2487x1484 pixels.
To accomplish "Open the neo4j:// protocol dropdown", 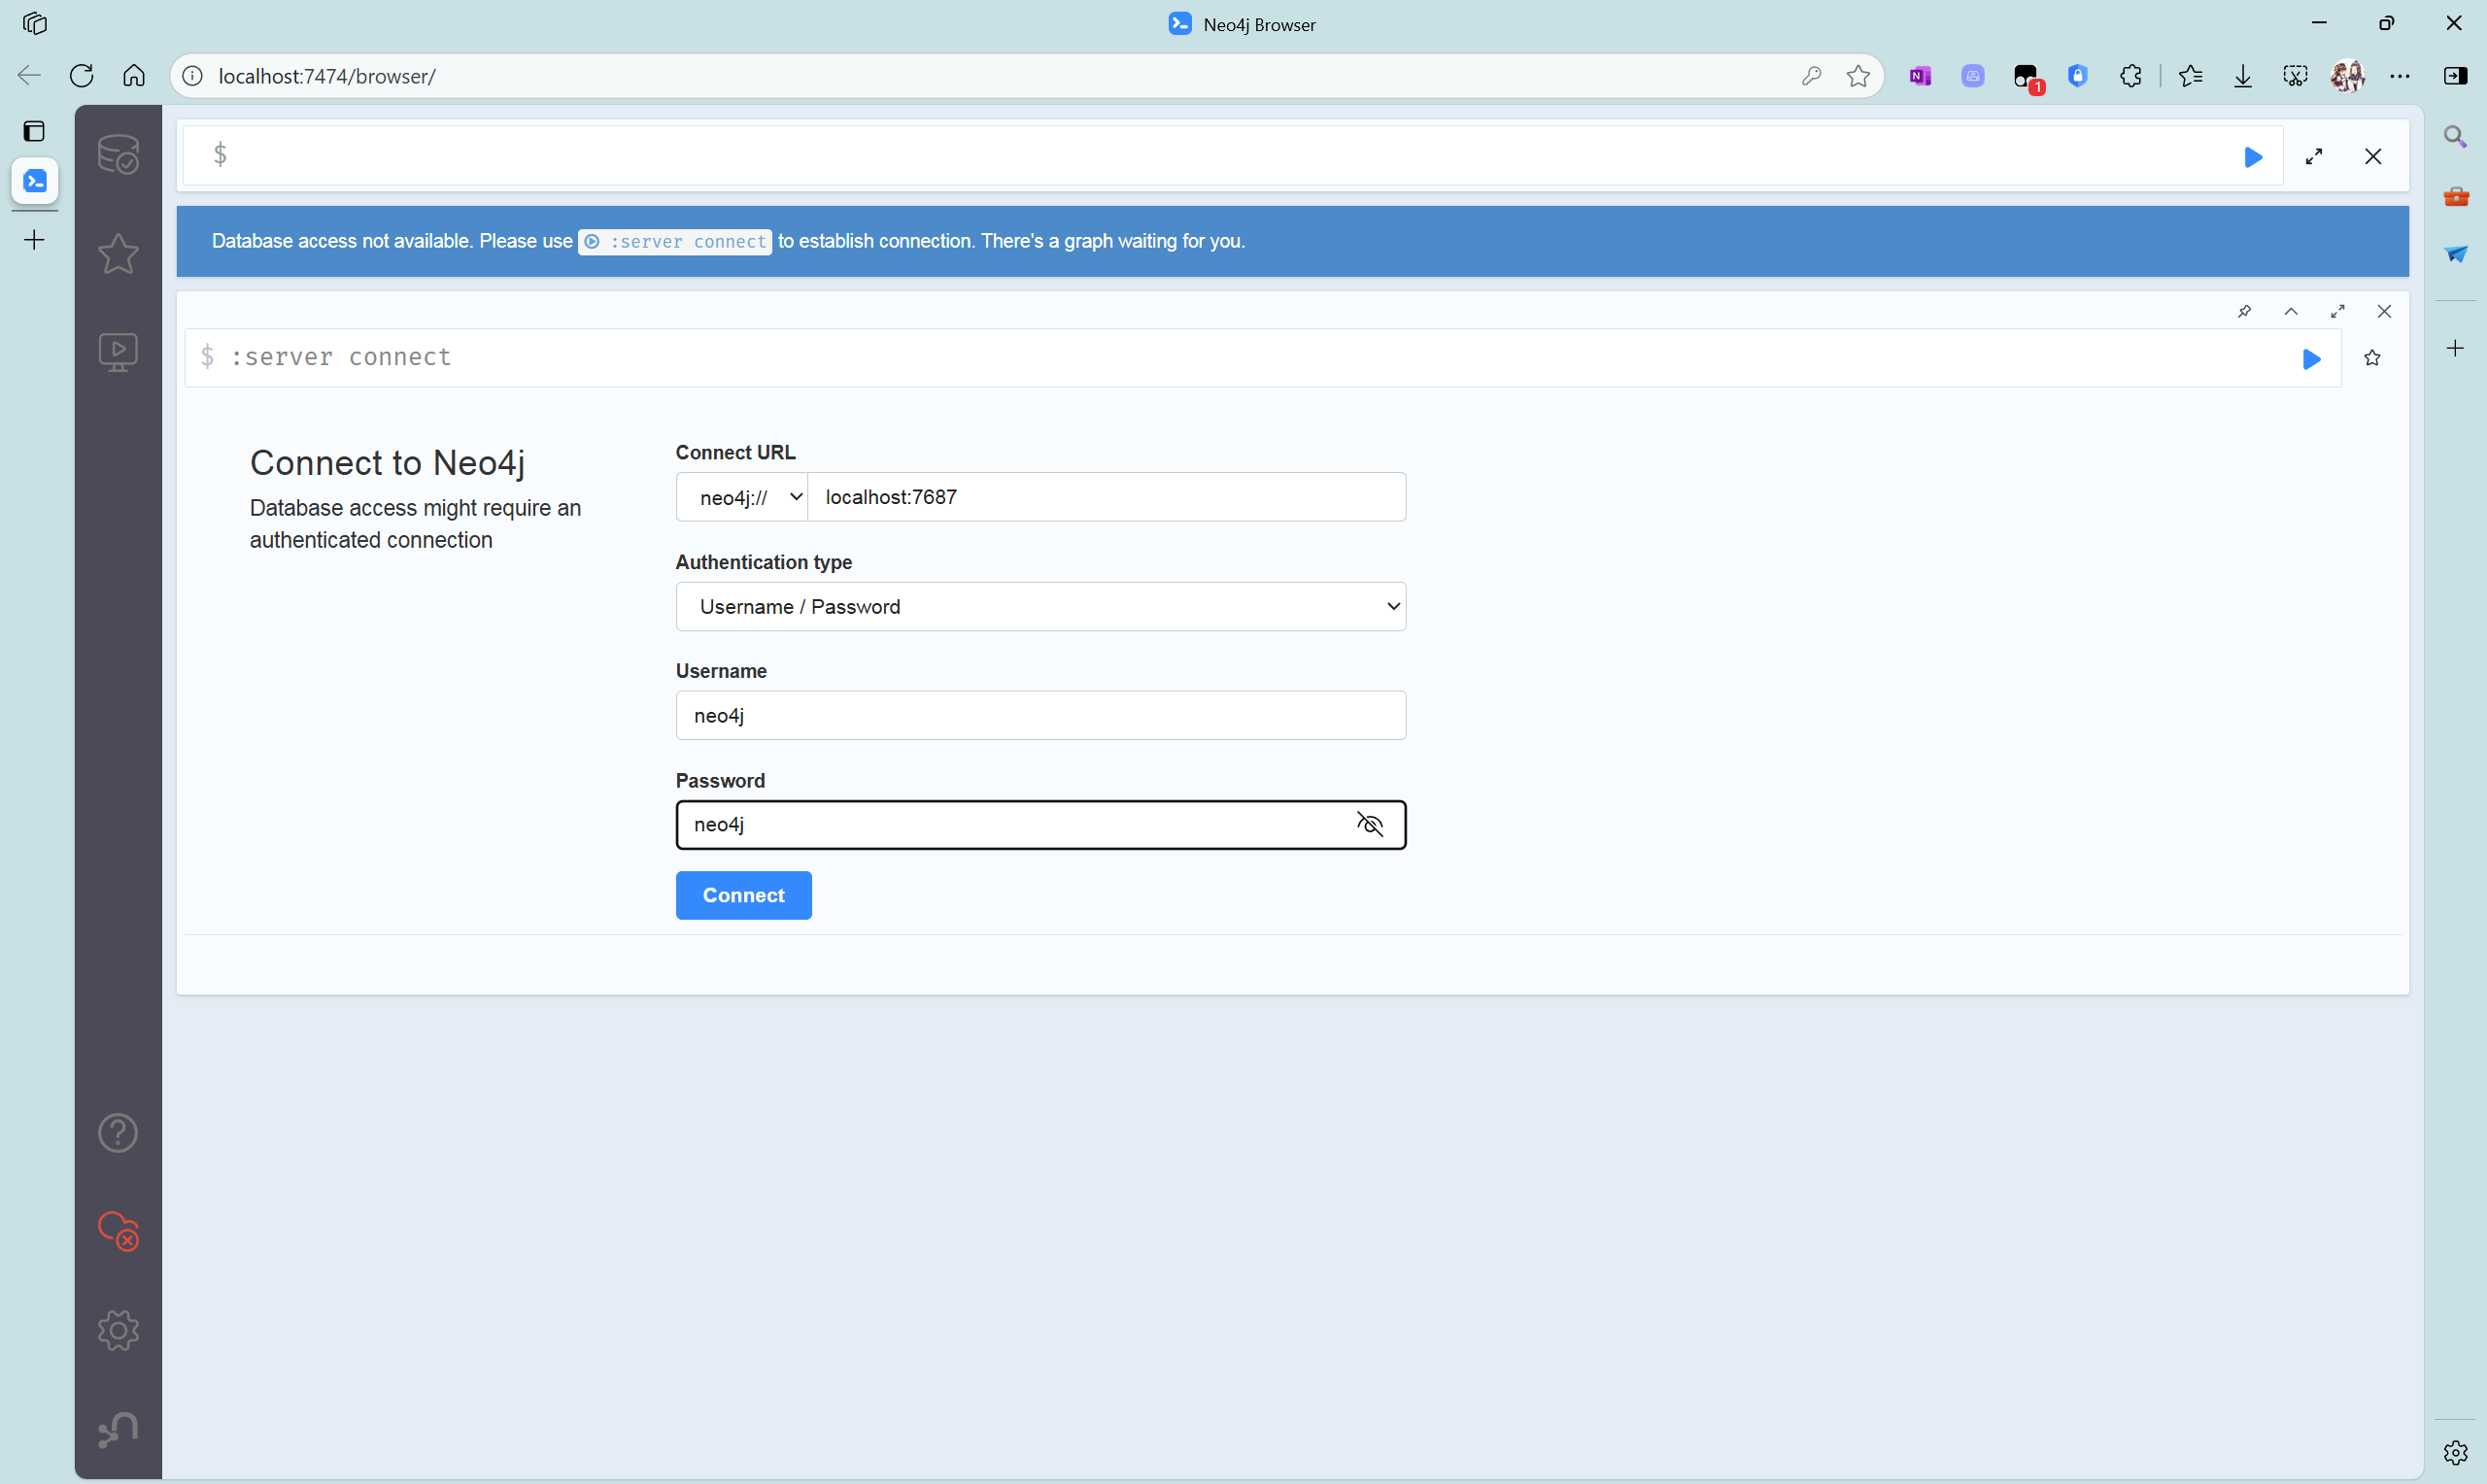I will tap(742, 497).
